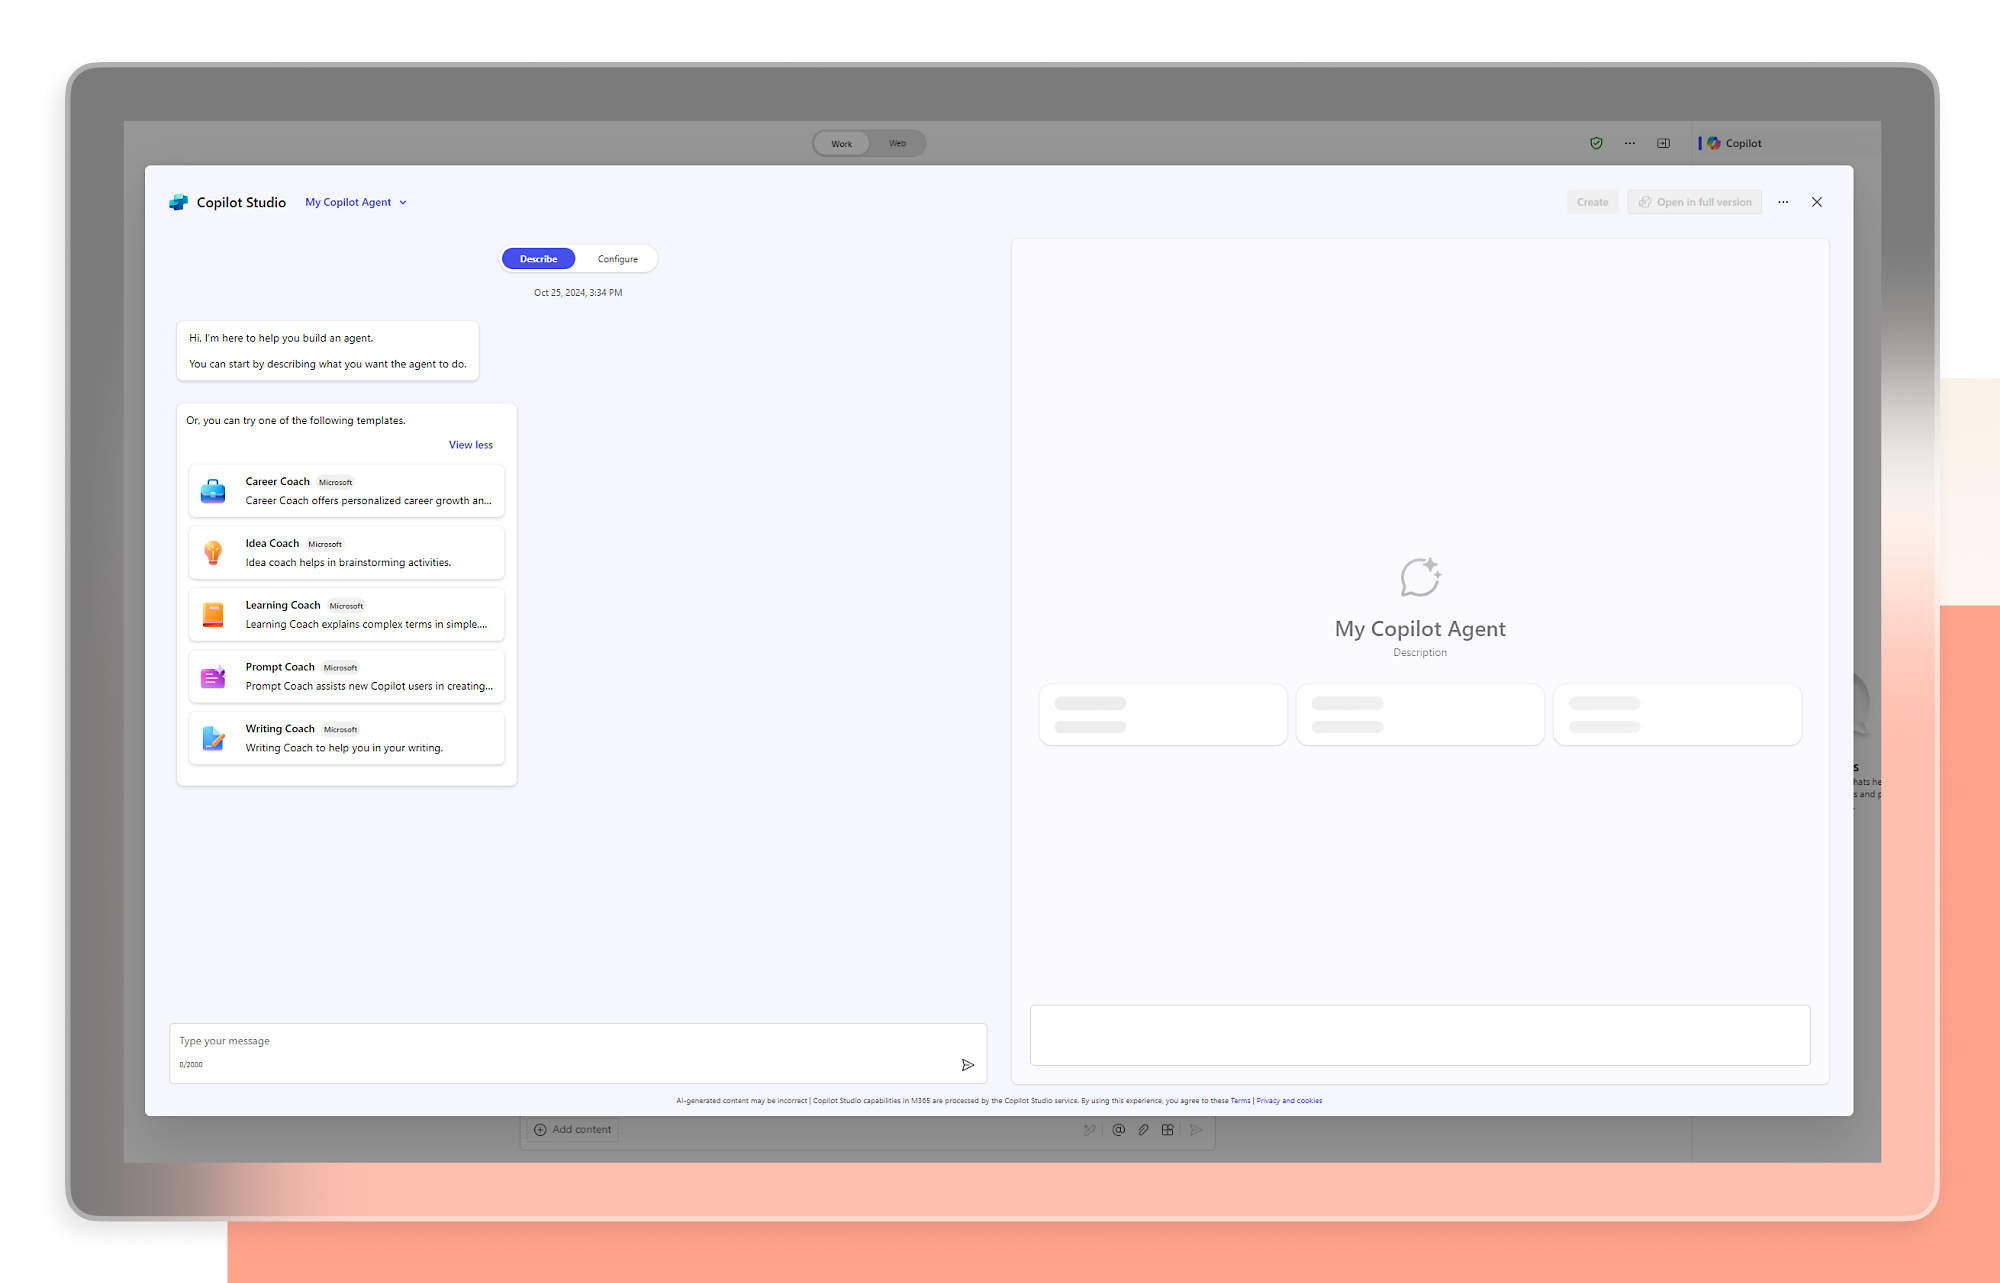Click the middle placeholder suggestion card
This screenshot has height=1283, width=2000.
coord(1420,714)
